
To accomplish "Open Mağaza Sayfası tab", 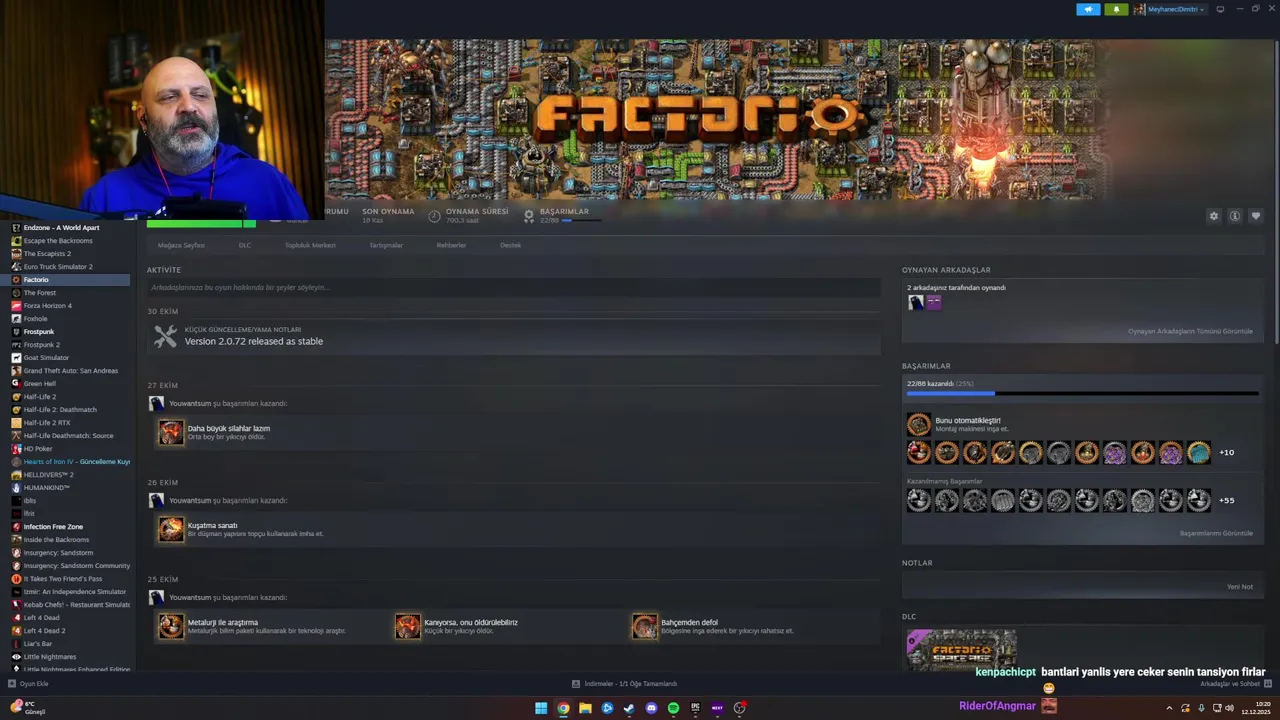I will click(181, 245).
